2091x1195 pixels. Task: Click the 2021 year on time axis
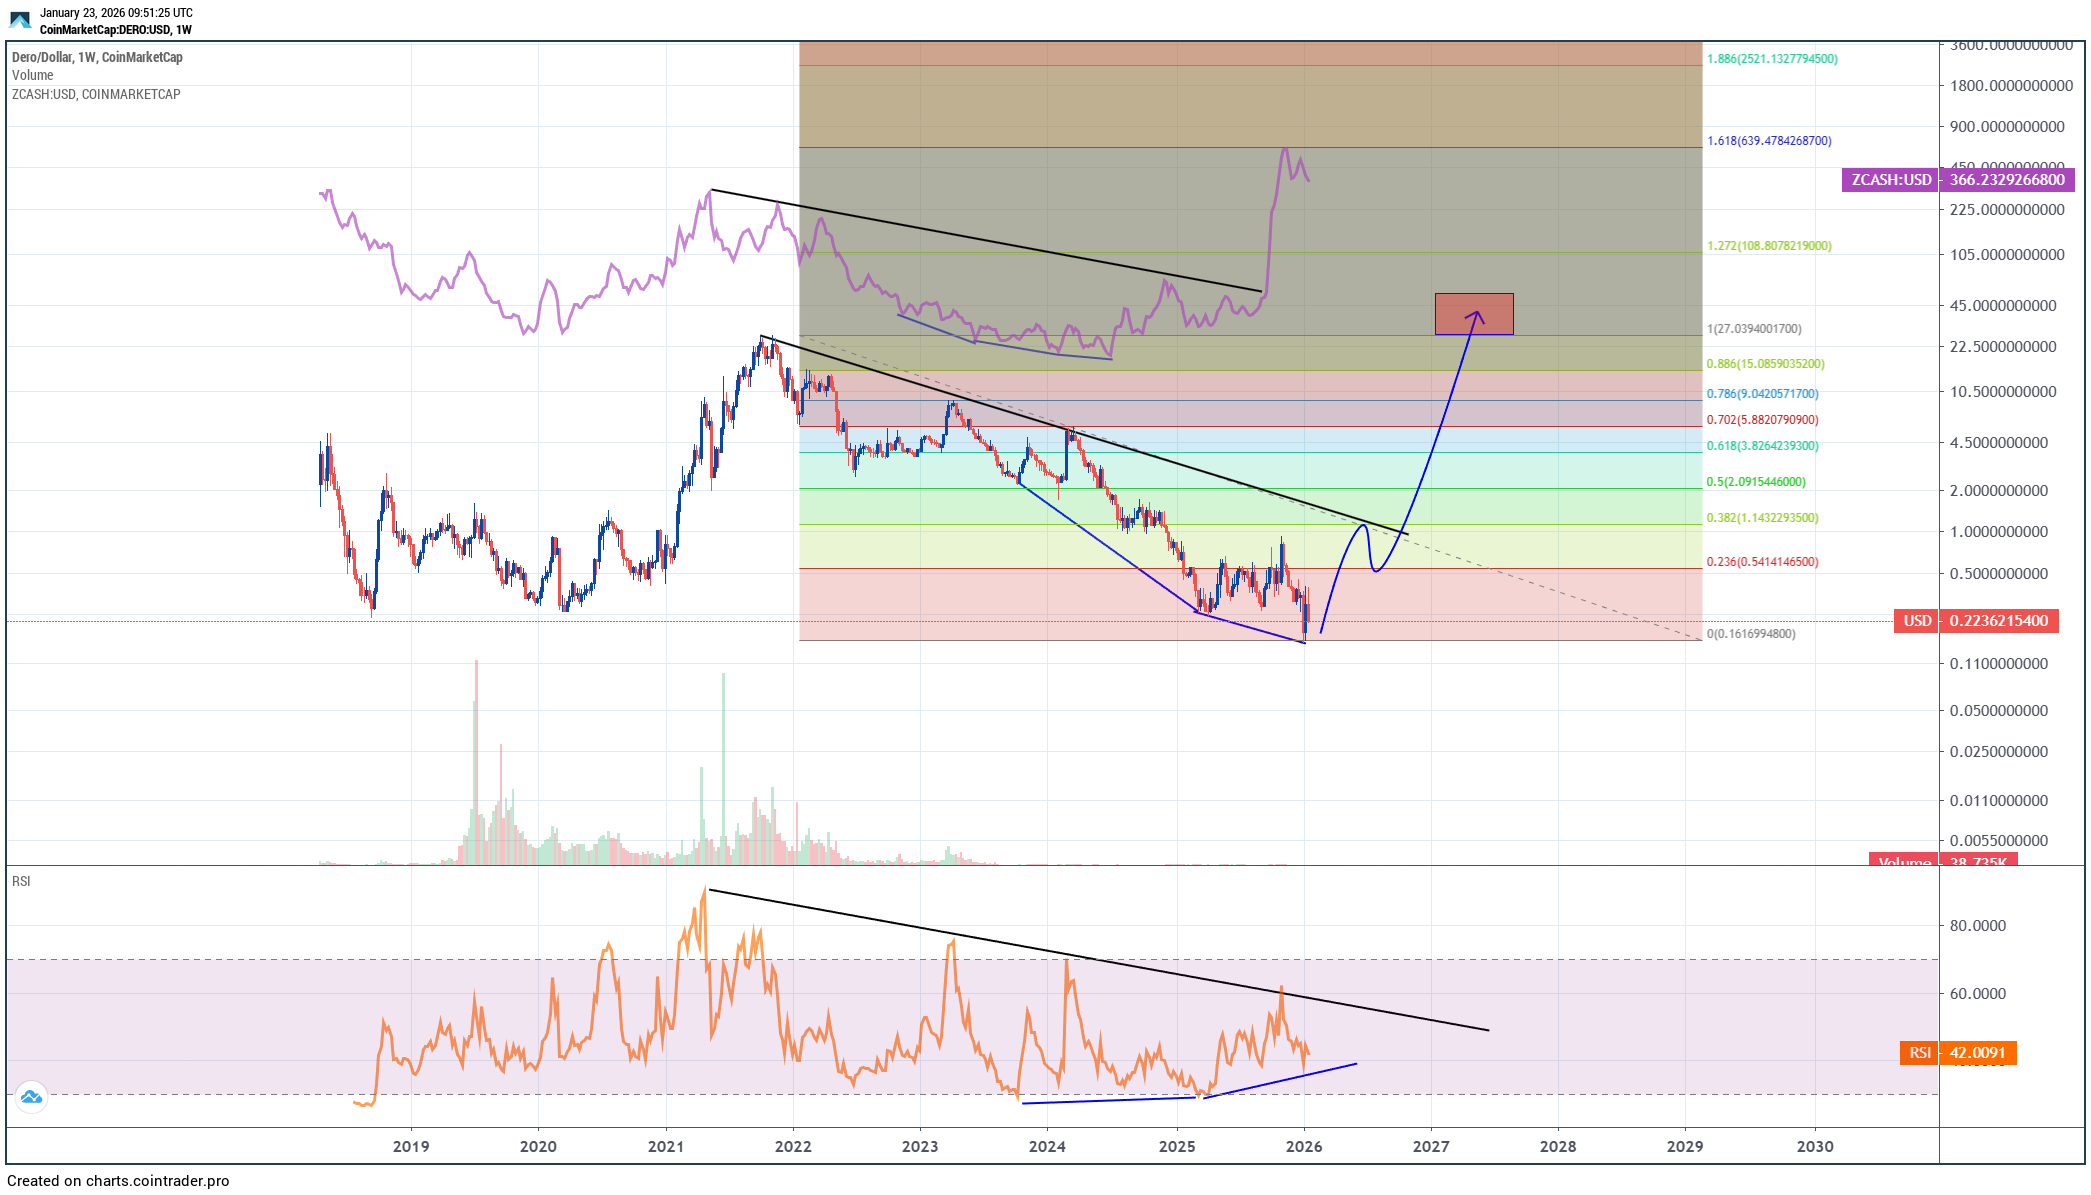click(x=665, y=1146)
